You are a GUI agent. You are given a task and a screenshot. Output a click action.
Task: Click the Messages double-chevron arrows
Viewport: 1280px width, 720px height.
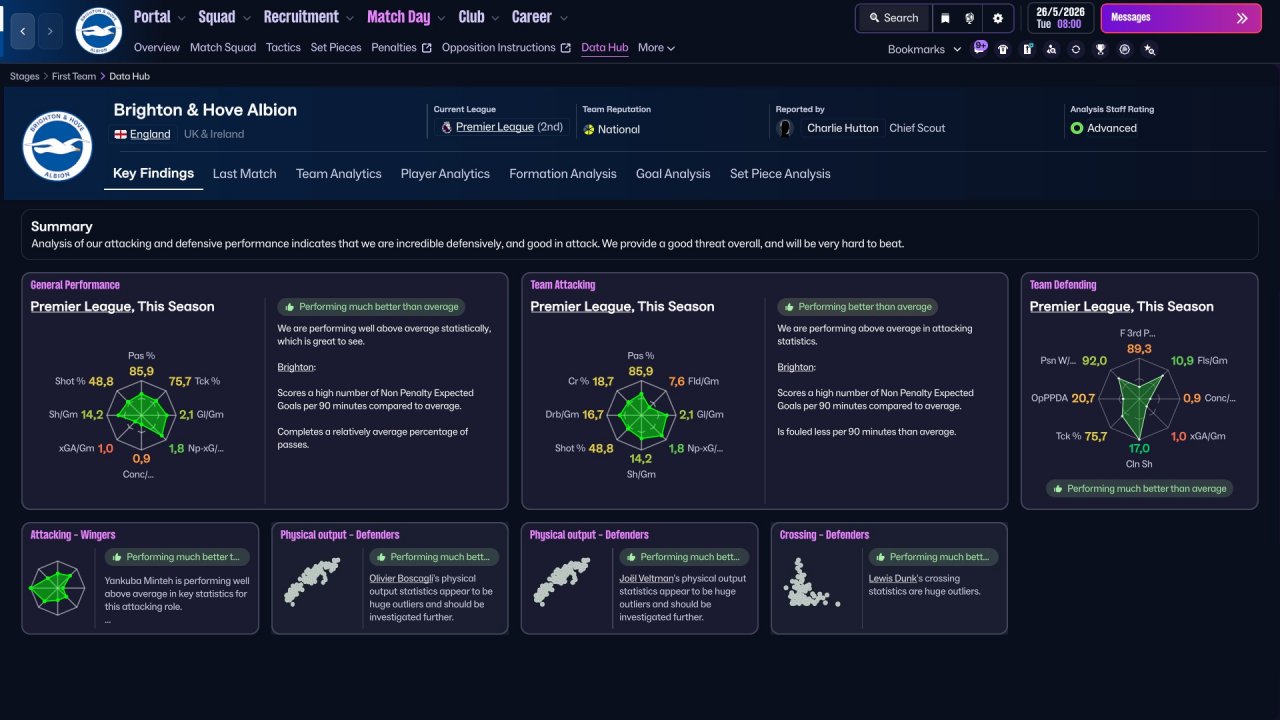point(1242,18)
